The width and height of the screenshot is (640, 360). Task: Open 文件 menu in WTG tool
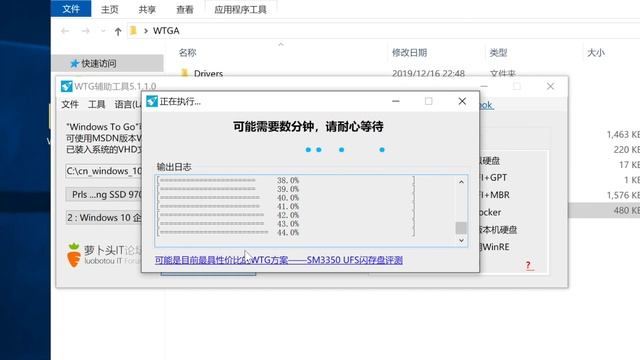70,104
